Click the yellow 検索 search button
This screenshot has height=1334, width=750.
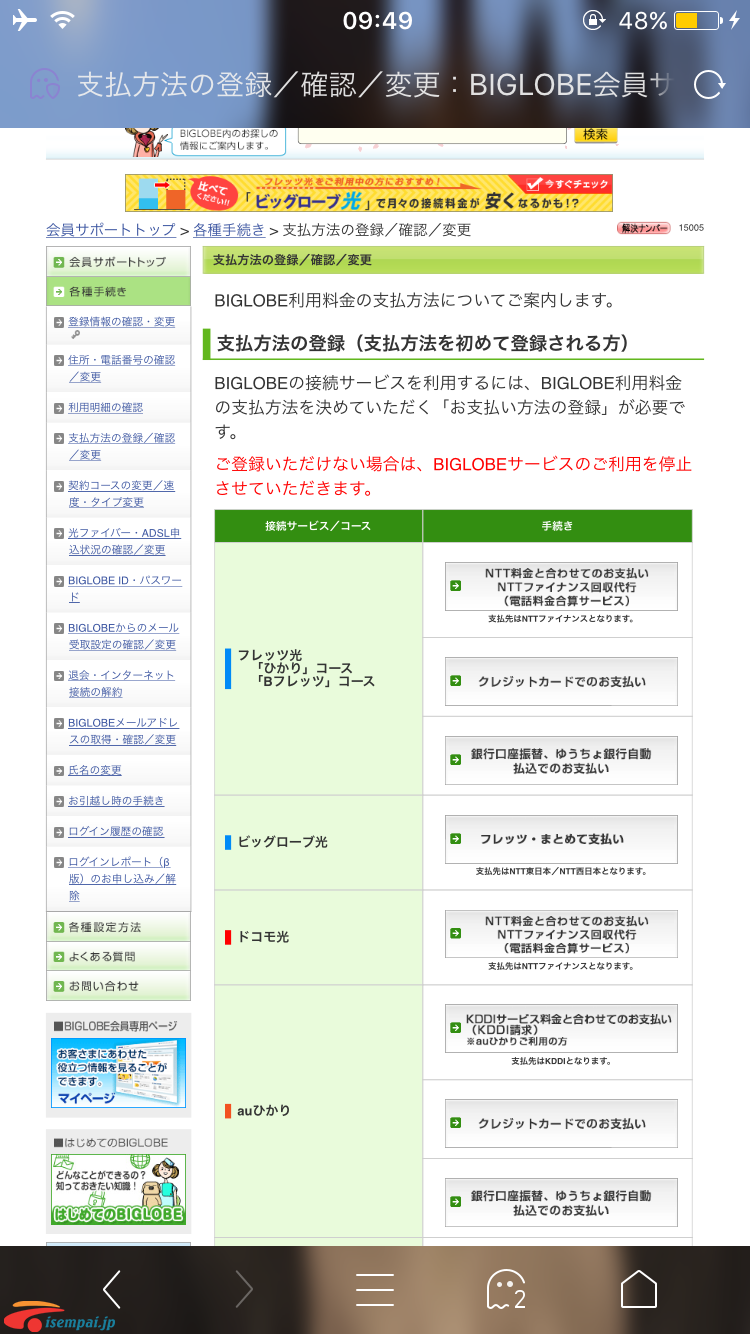click(596, 134)
